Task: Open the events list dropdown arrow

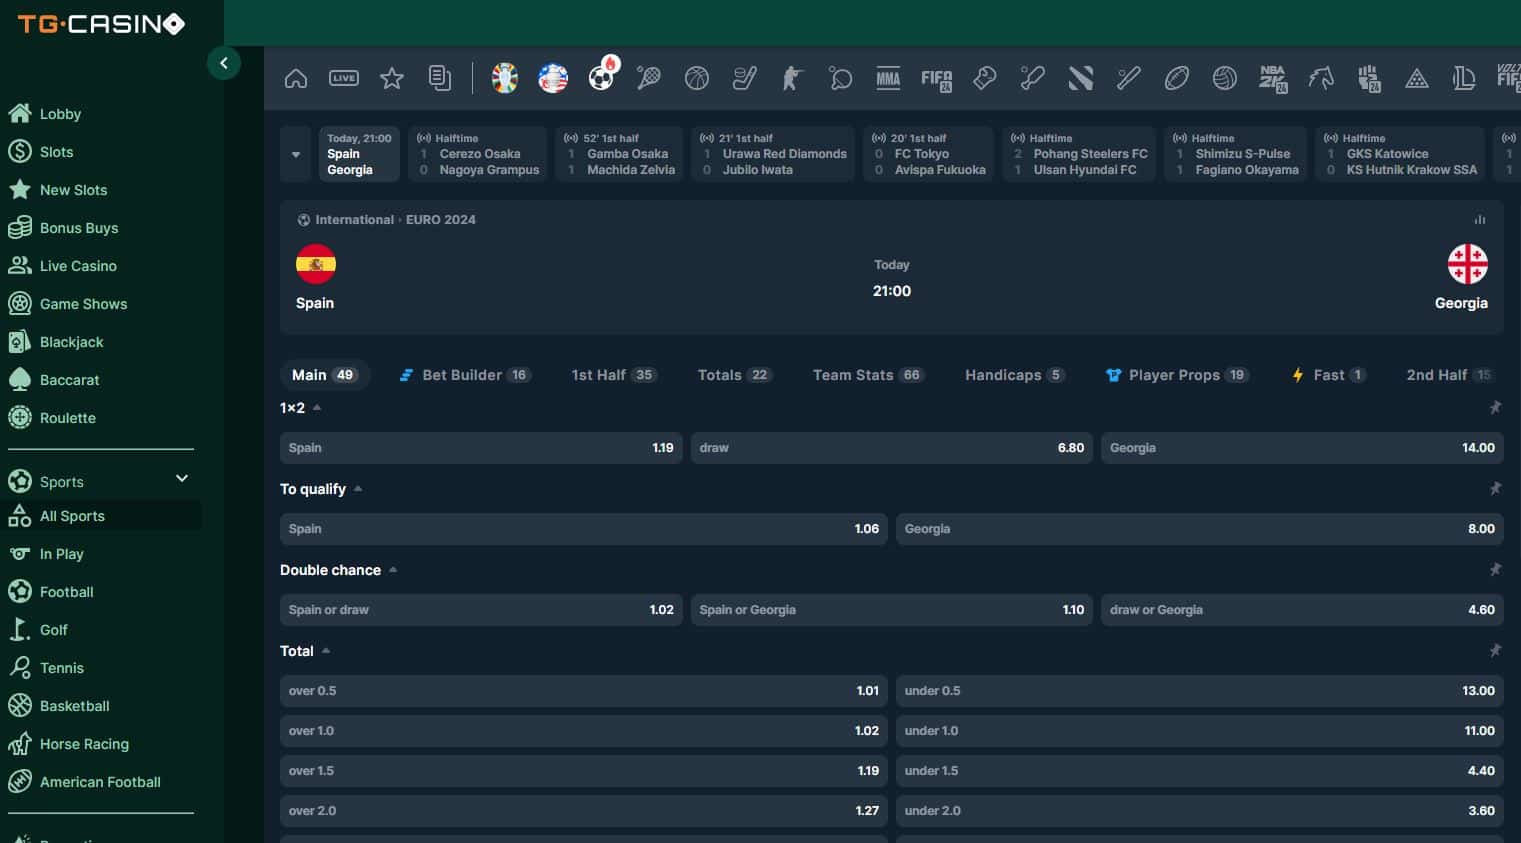Action: click(x=296, y=154)
